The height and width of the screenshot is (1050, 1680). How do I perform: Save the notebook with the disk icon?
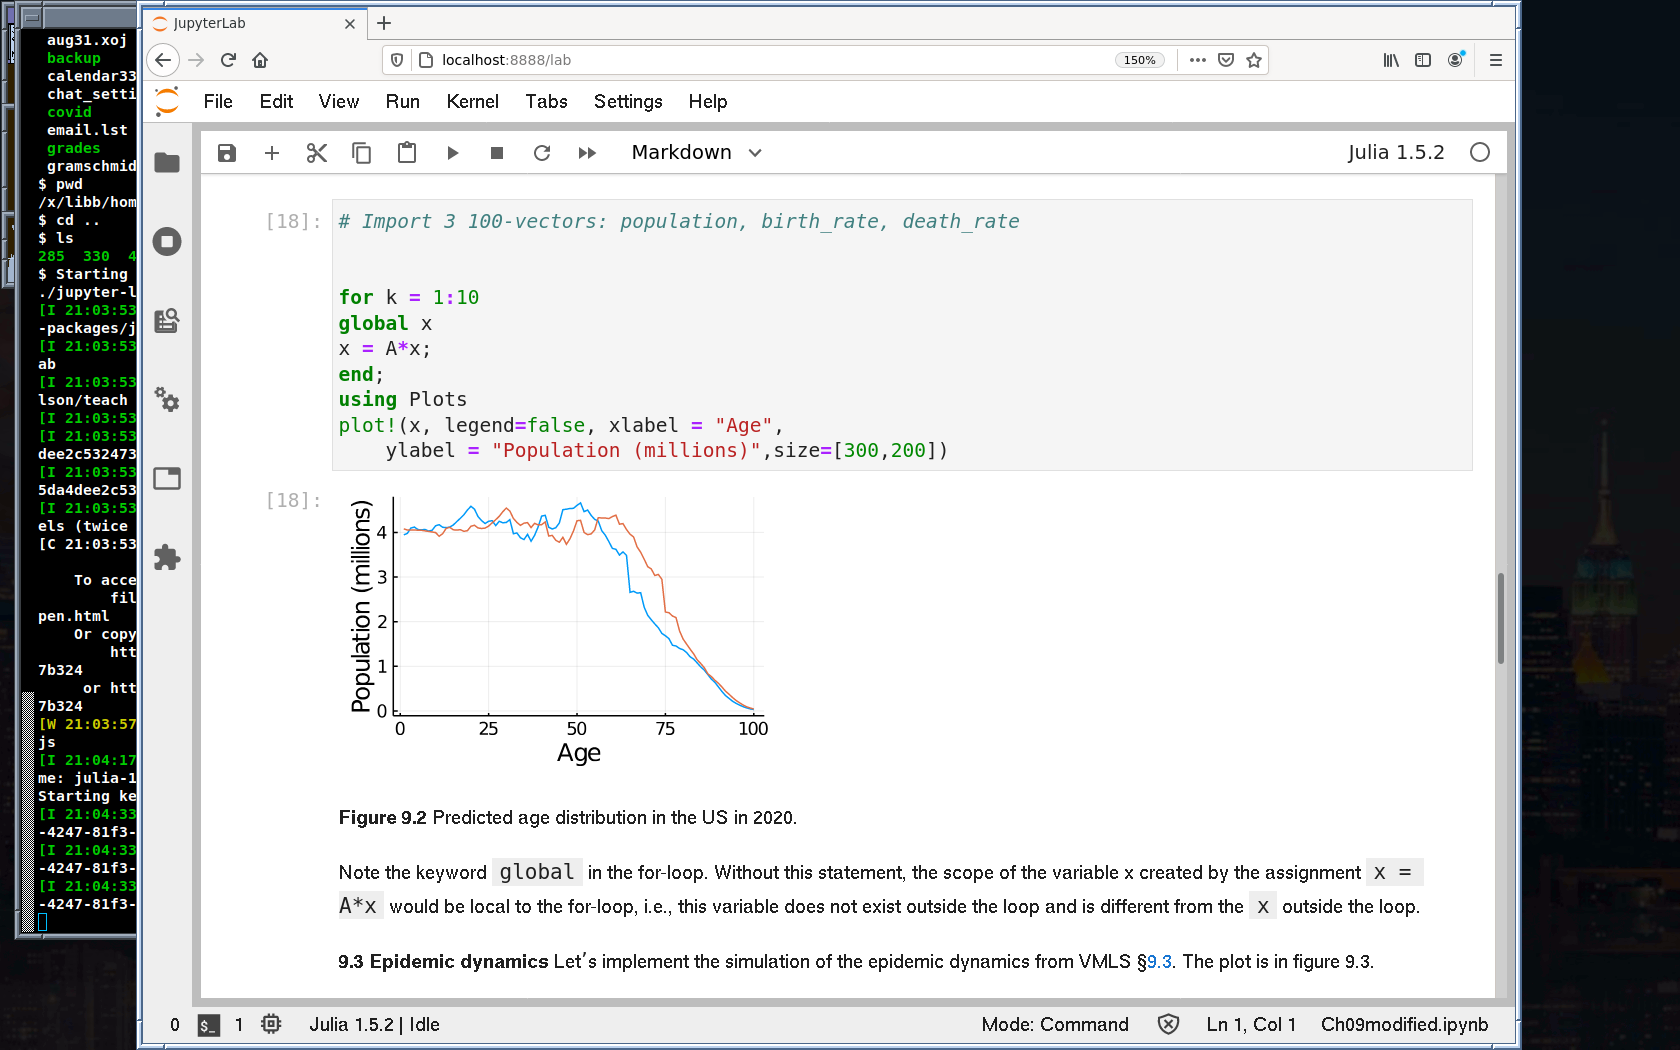pyautogui.click(x=227, y=153)
